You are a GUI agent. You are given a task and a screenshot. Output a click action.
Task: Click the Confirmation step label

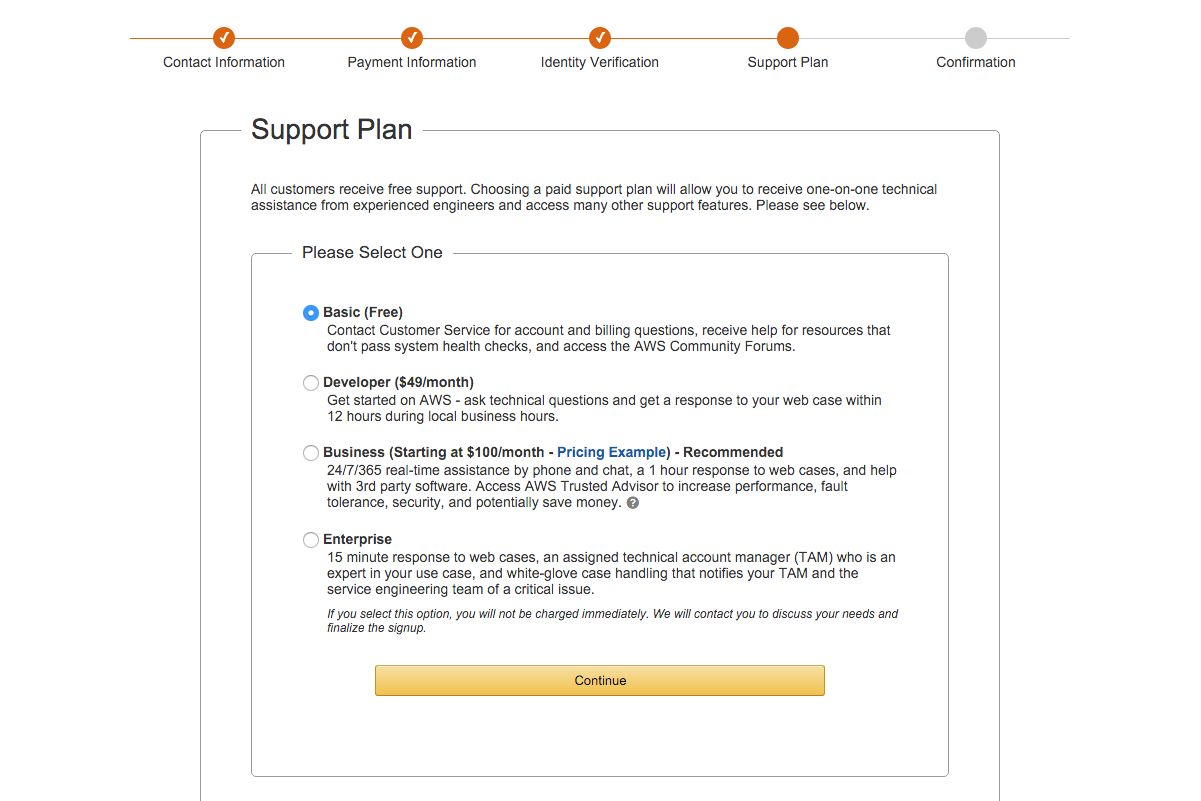976,62
